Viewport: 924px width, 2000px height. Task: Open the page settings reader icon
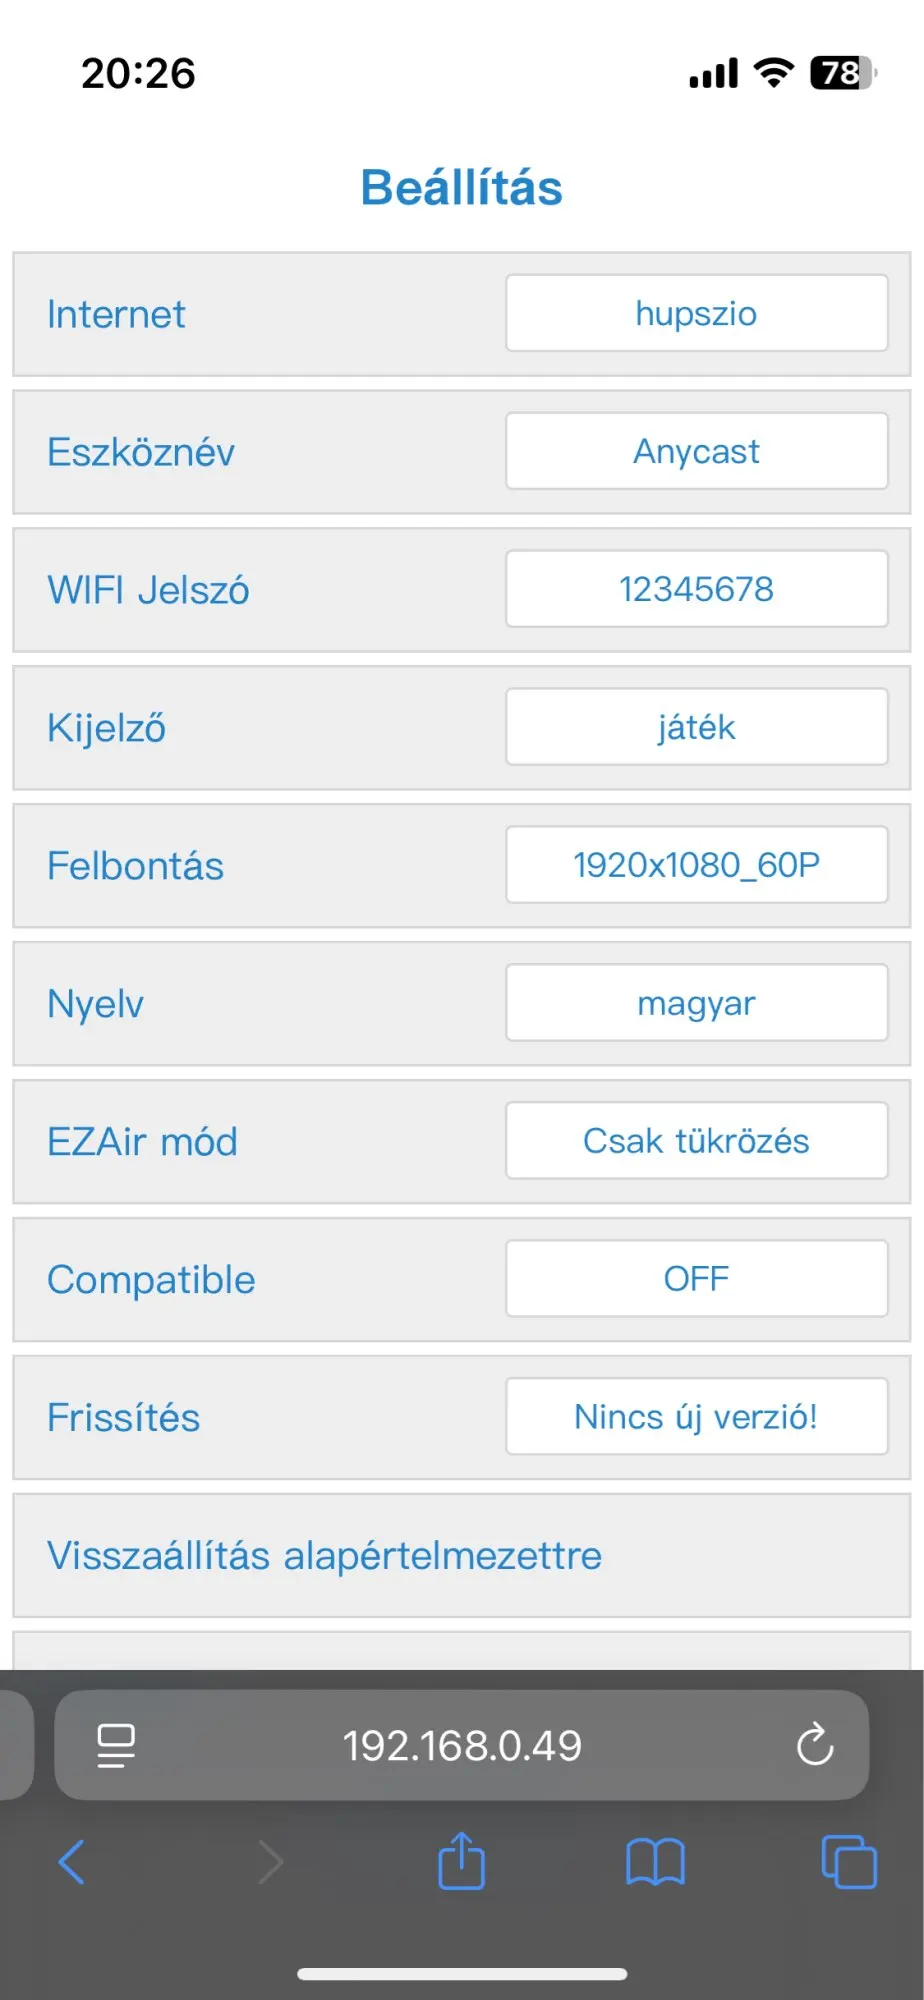(x=116, y=1746)
